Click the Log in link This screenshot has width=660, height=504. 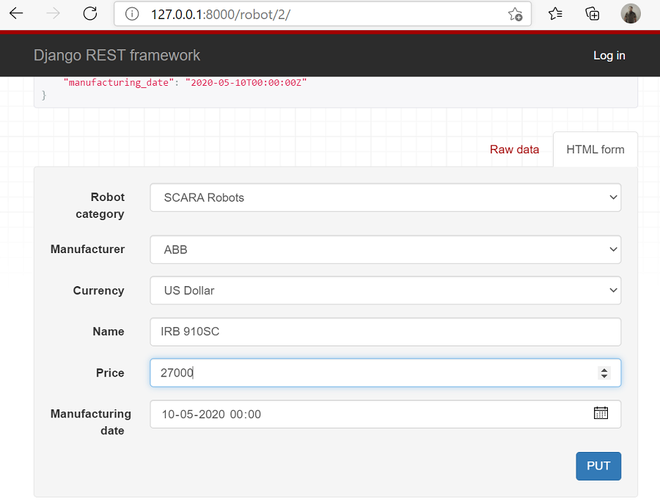[x=609, y=56]
